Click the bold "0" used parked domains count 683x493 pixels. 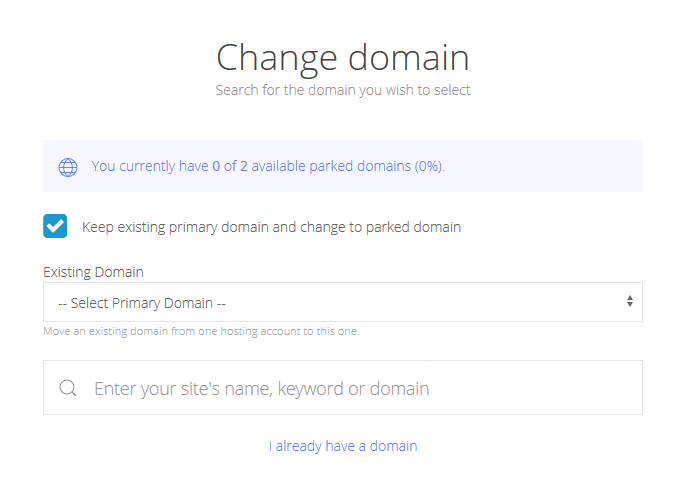point(216,166)
